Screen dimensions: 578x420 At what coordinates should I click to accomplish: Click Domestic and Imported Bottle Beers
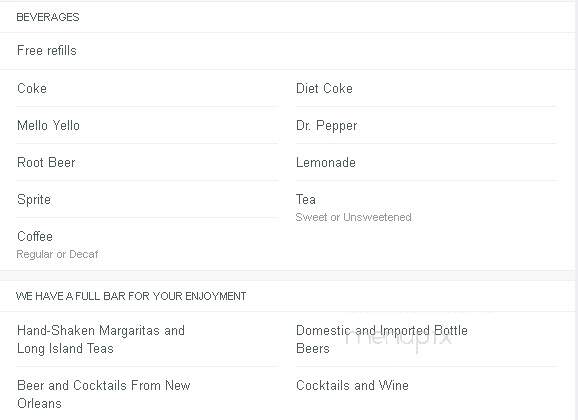pyautogui.click(x=382, y=339)
